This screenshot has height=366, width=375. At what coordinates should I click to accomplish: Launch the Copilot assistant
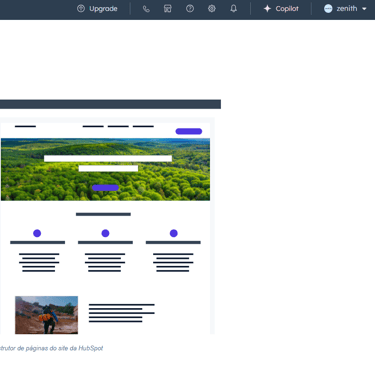[x=281, y=9]
